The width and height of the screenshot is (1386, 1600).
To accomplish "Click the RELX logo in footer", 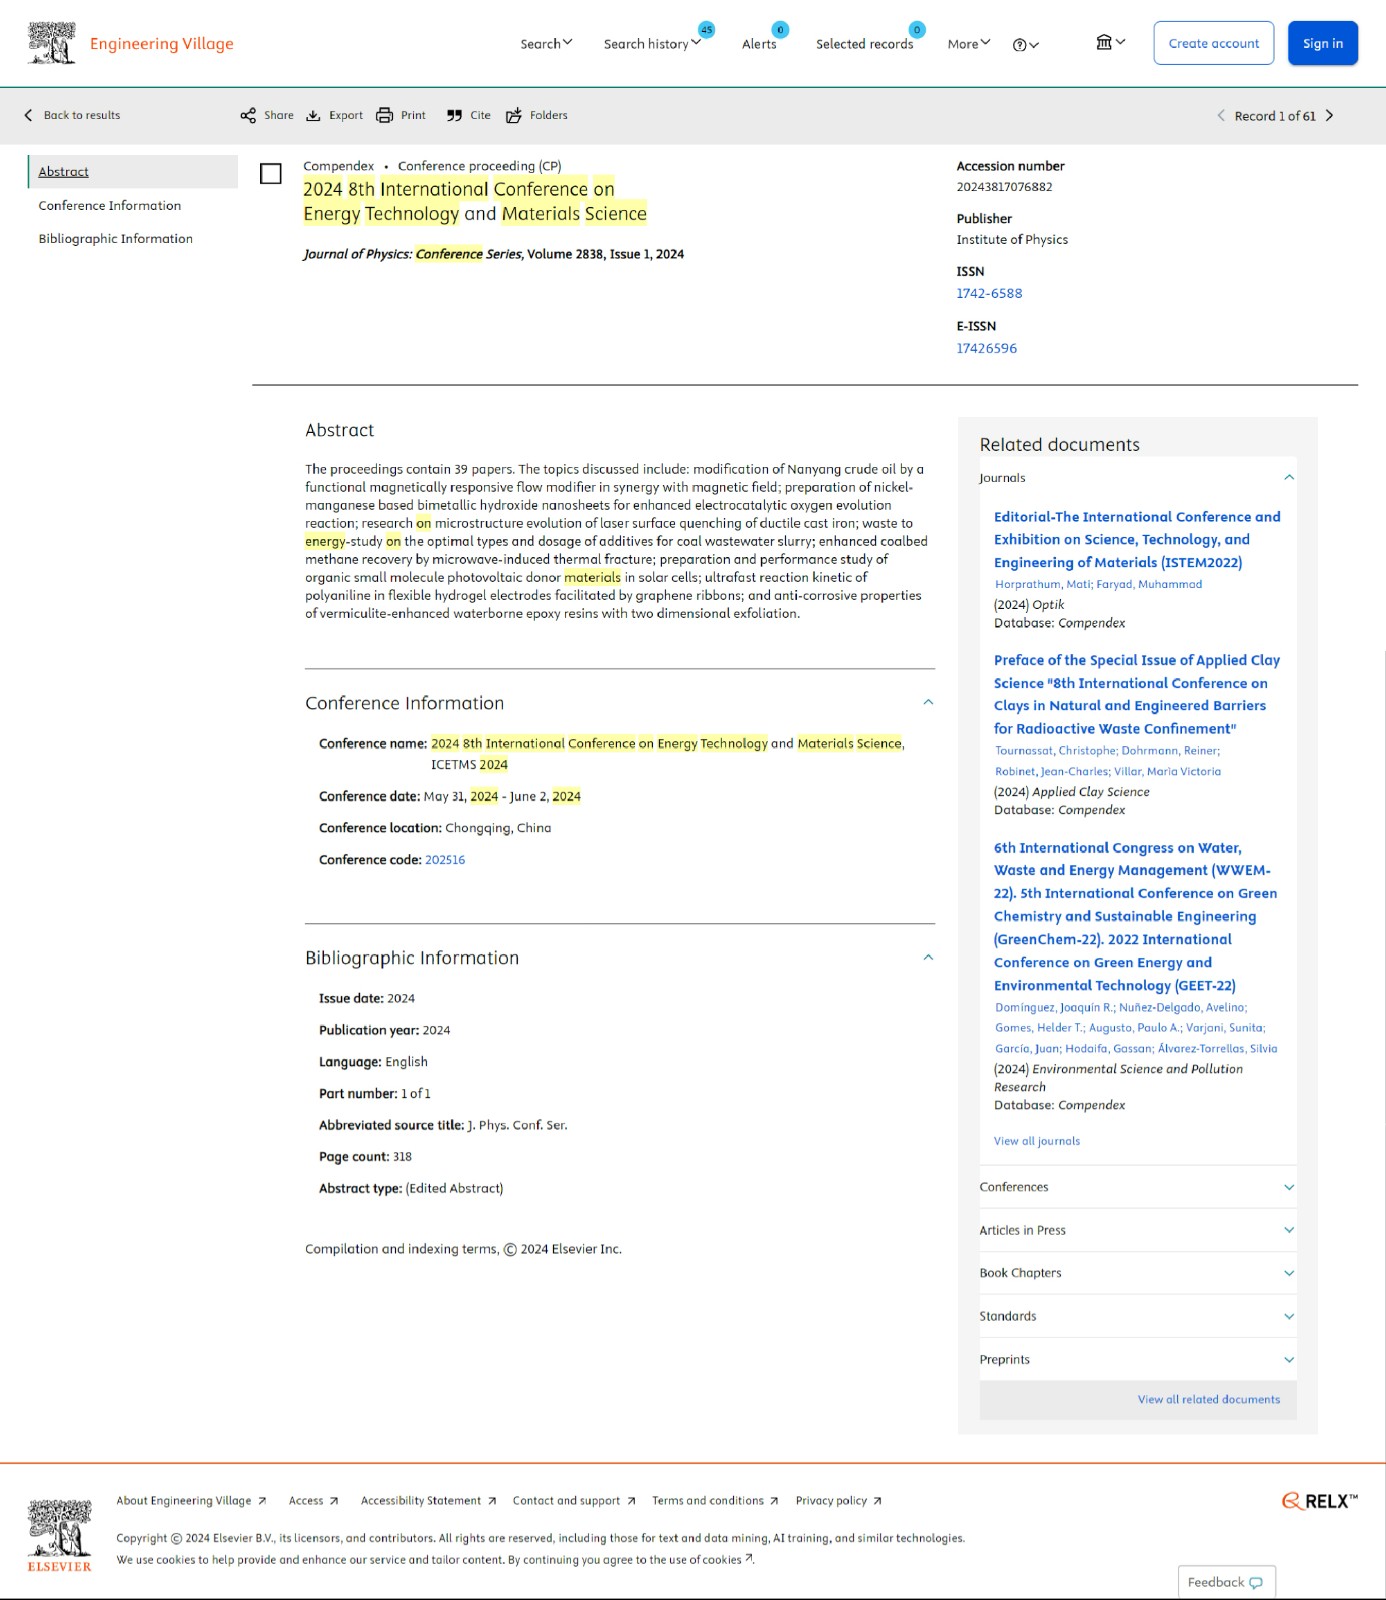I will (1320, 1501).
